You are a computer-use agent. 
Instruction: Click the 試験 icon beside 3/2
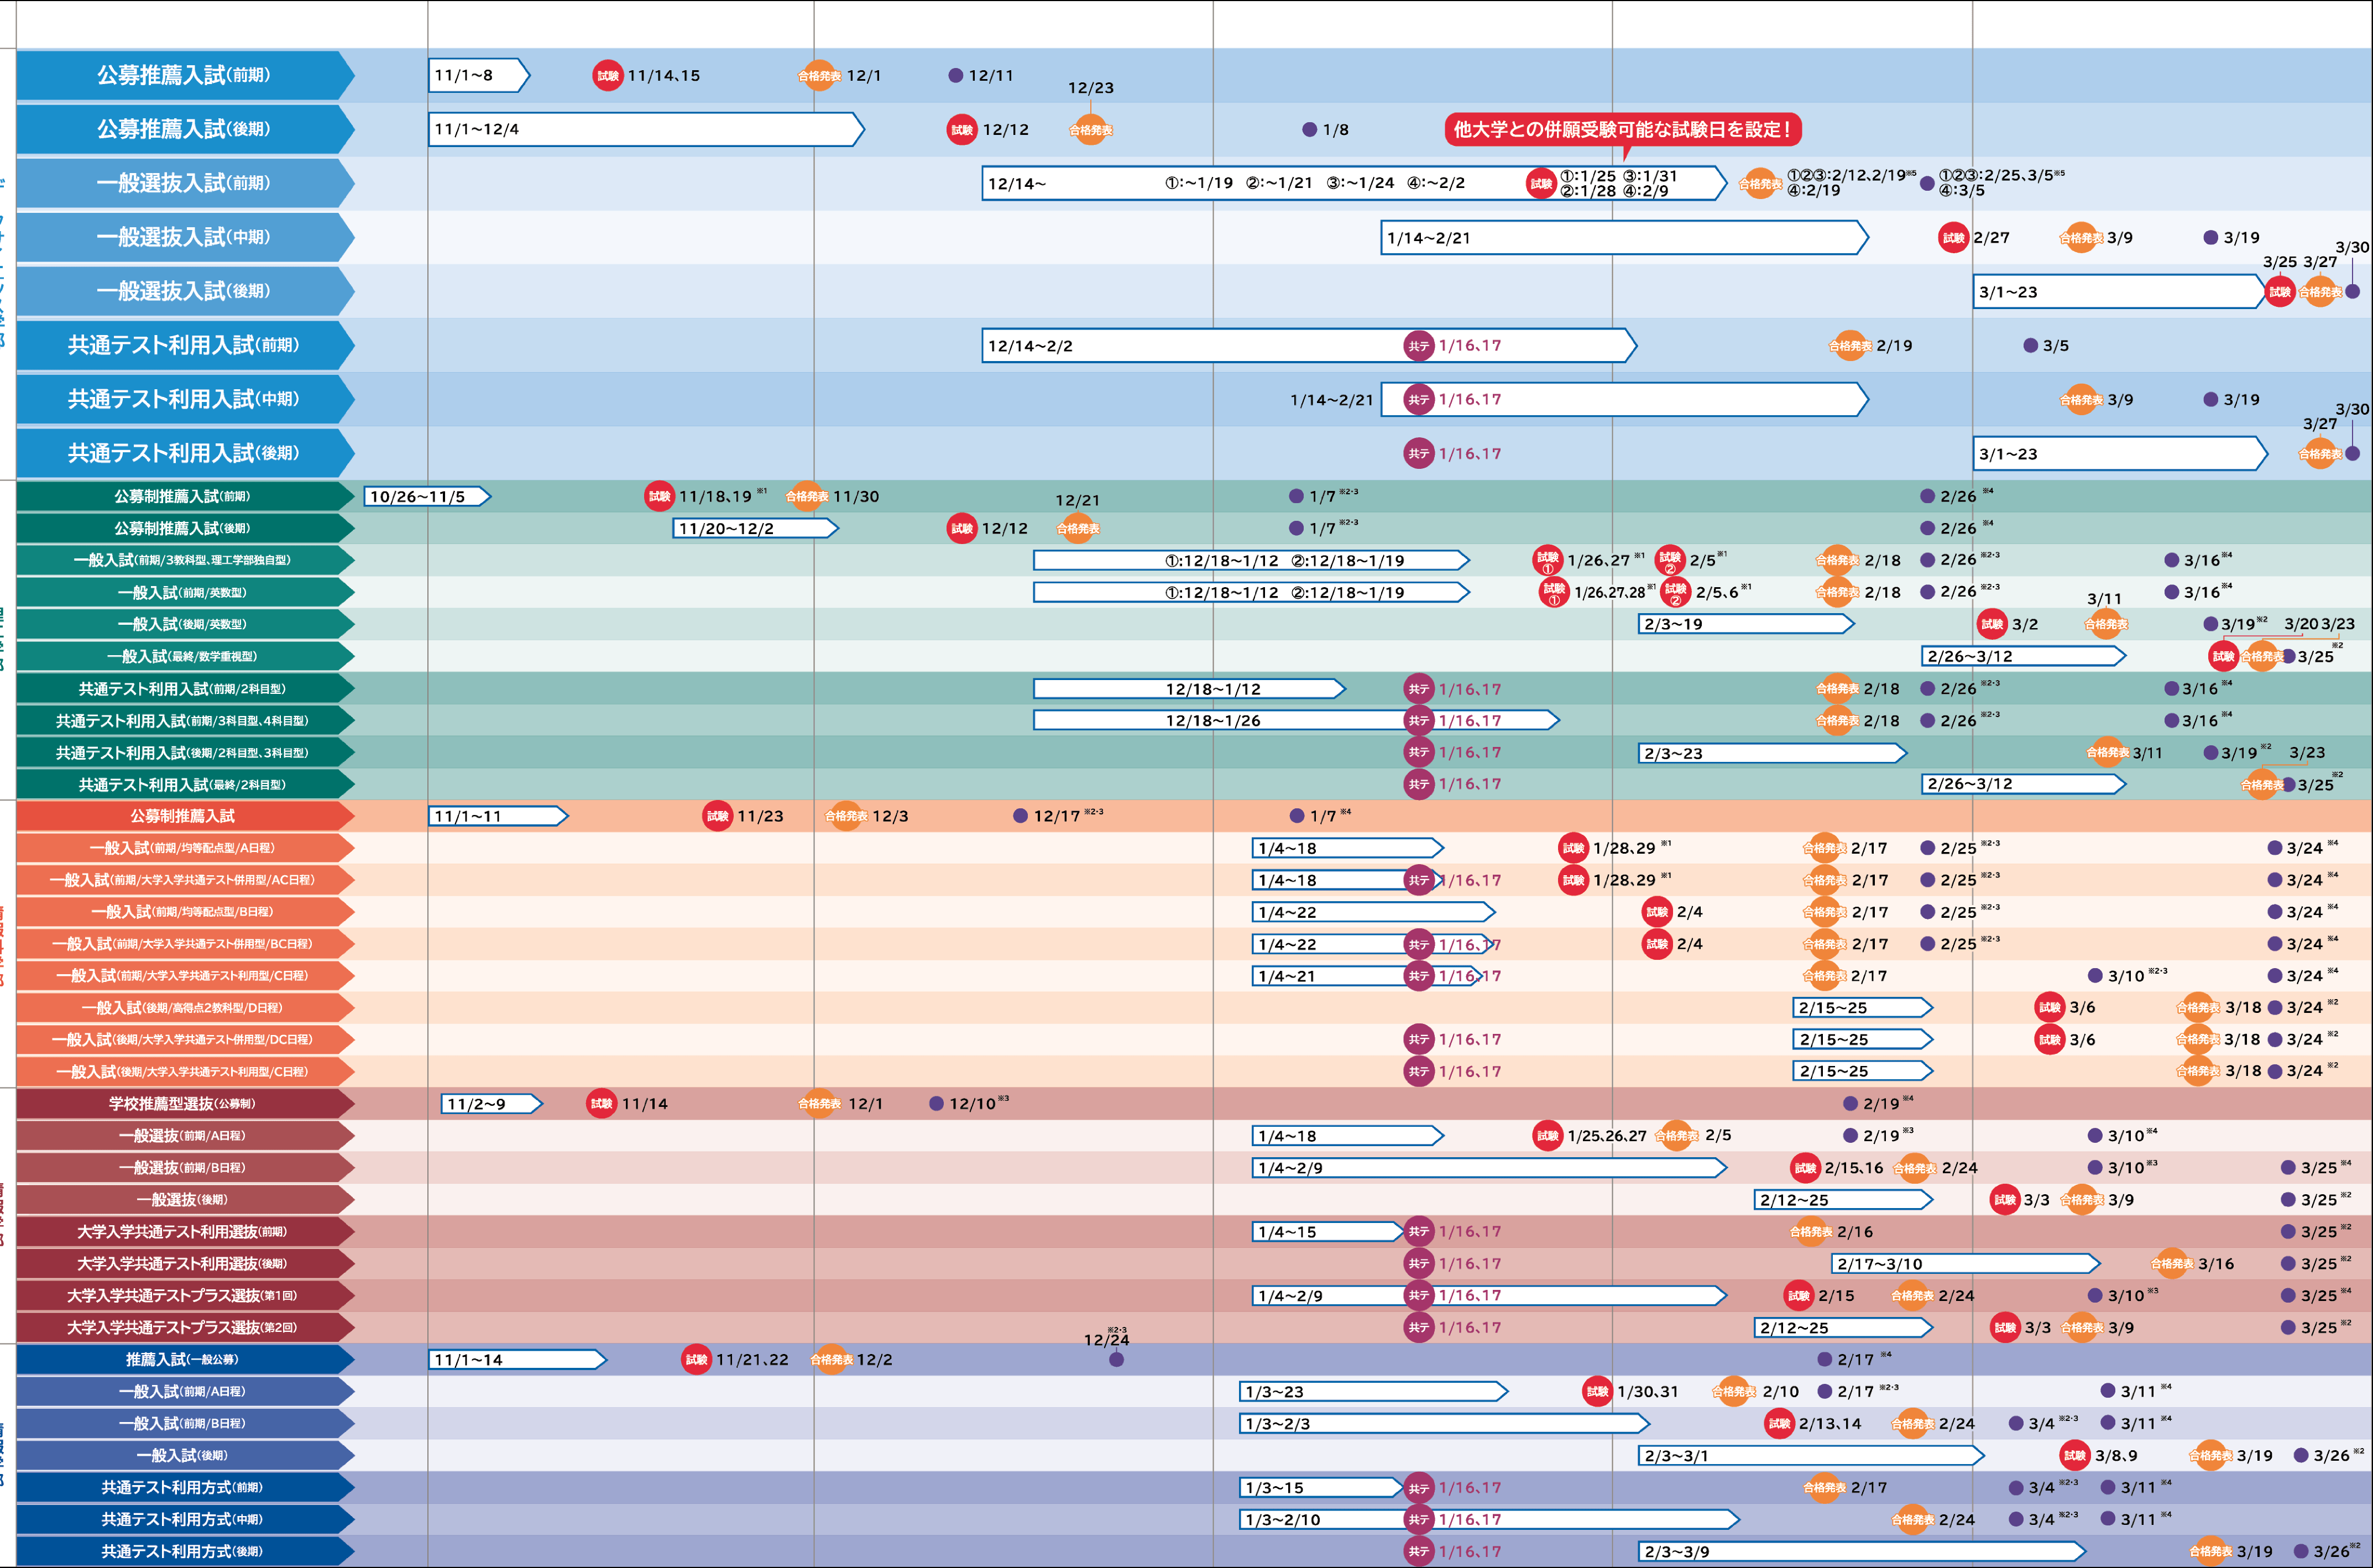click(1993, 624)
